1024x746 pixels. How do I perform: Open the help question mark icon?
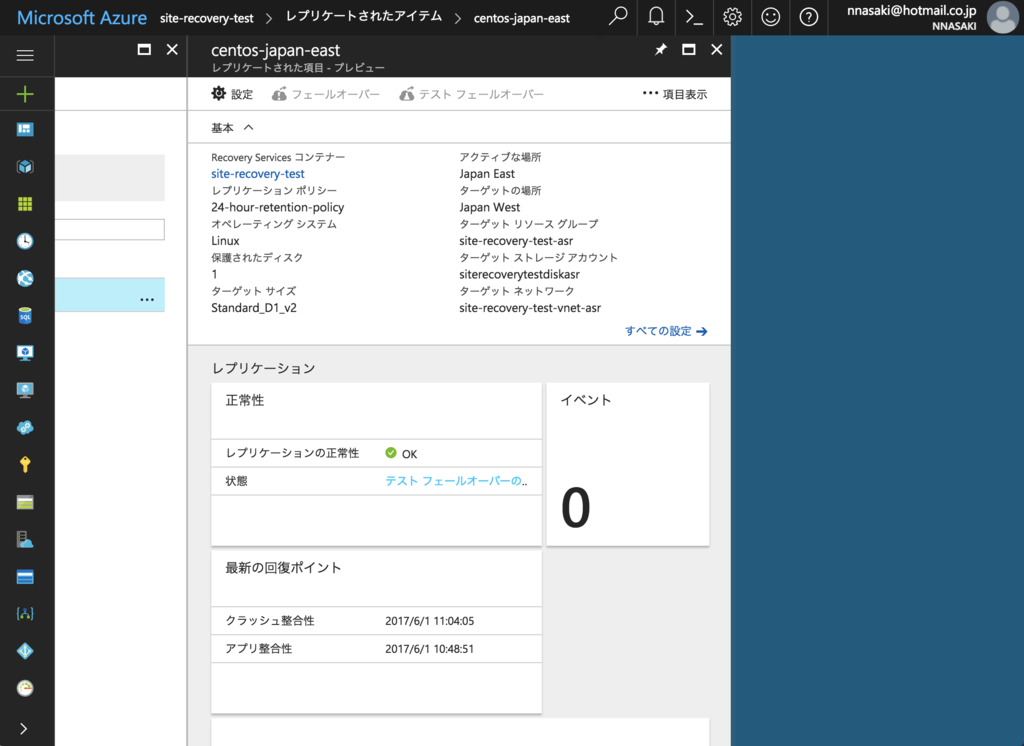(x=808, y=16)
